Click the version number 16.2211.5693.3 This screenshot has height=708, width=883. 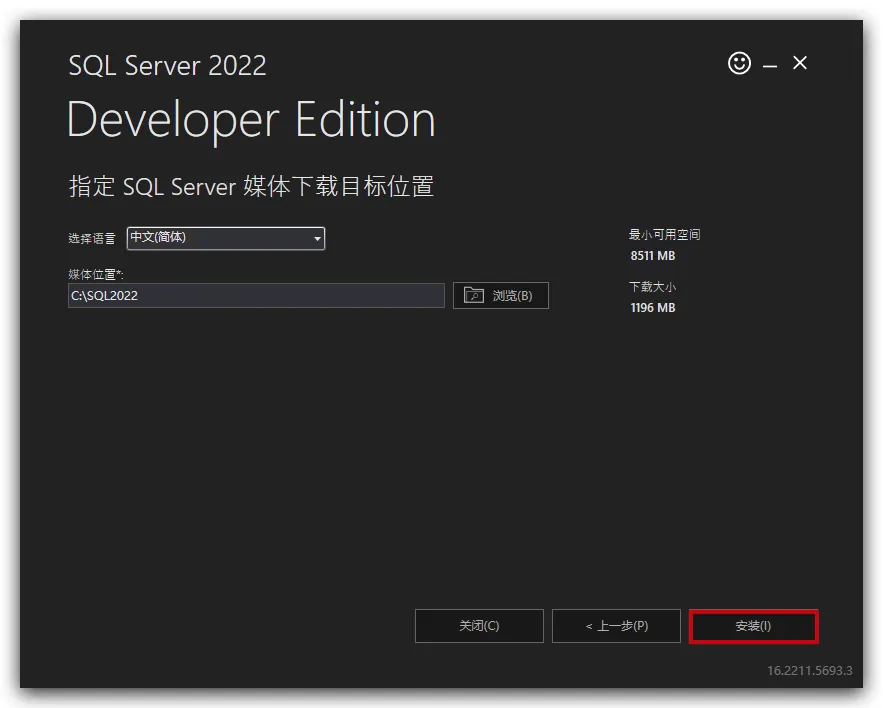[x=809, y=670]
